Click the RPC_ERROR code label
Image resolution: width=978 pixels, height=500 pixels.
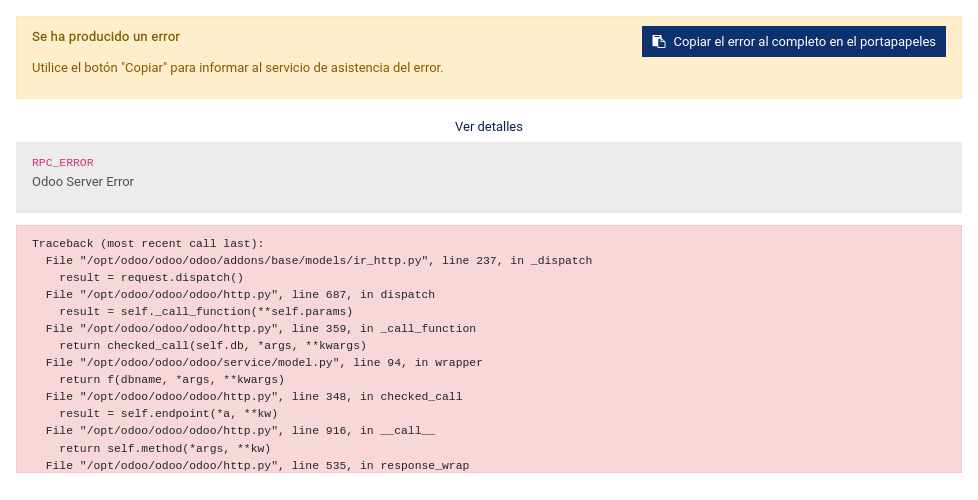[63, 163]
